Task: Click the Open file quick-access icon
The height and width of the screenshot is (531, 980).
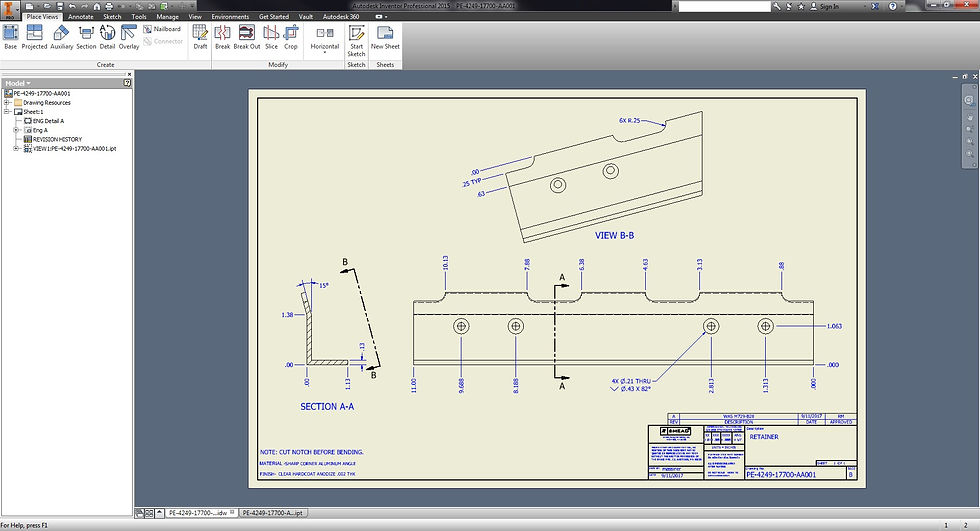Action: coord(46,6)
